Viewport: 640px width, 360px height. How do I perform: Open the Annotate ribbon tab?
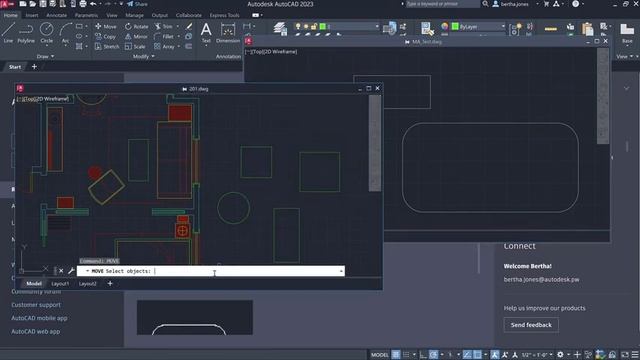tap(56, 15)
